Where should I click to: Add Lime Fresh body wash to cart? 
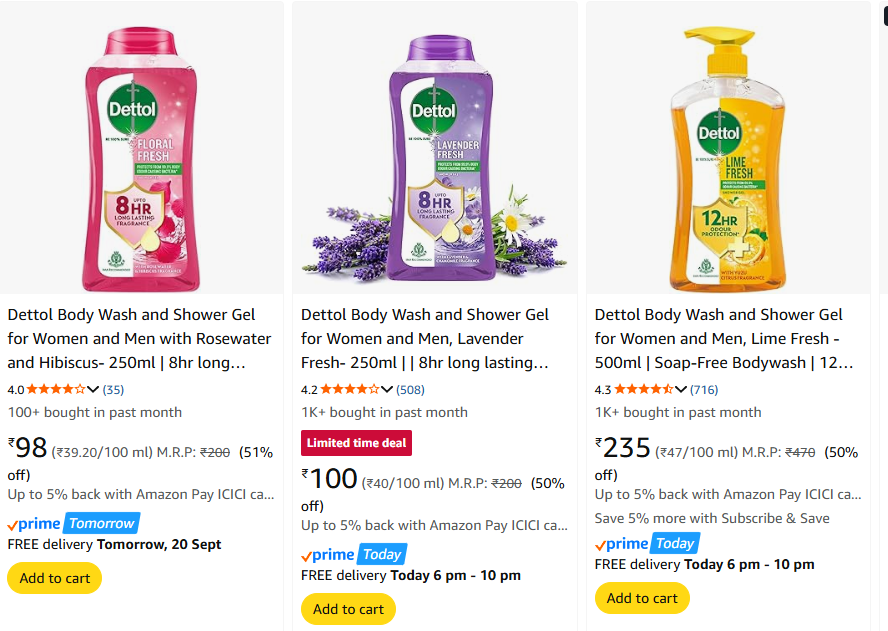coord(642,598)
